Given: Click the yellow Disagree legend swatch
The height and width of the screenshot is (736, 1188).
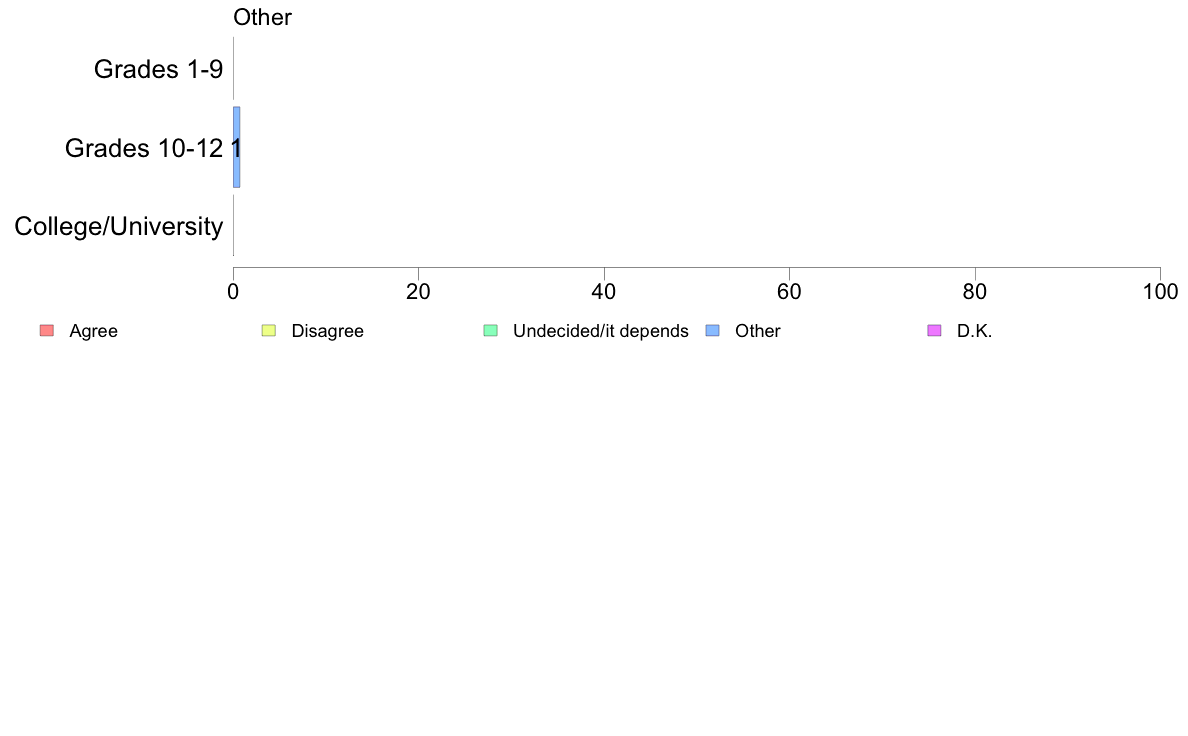Looking at the screenshot, I should pyautogui.click(x=269, y=330).
